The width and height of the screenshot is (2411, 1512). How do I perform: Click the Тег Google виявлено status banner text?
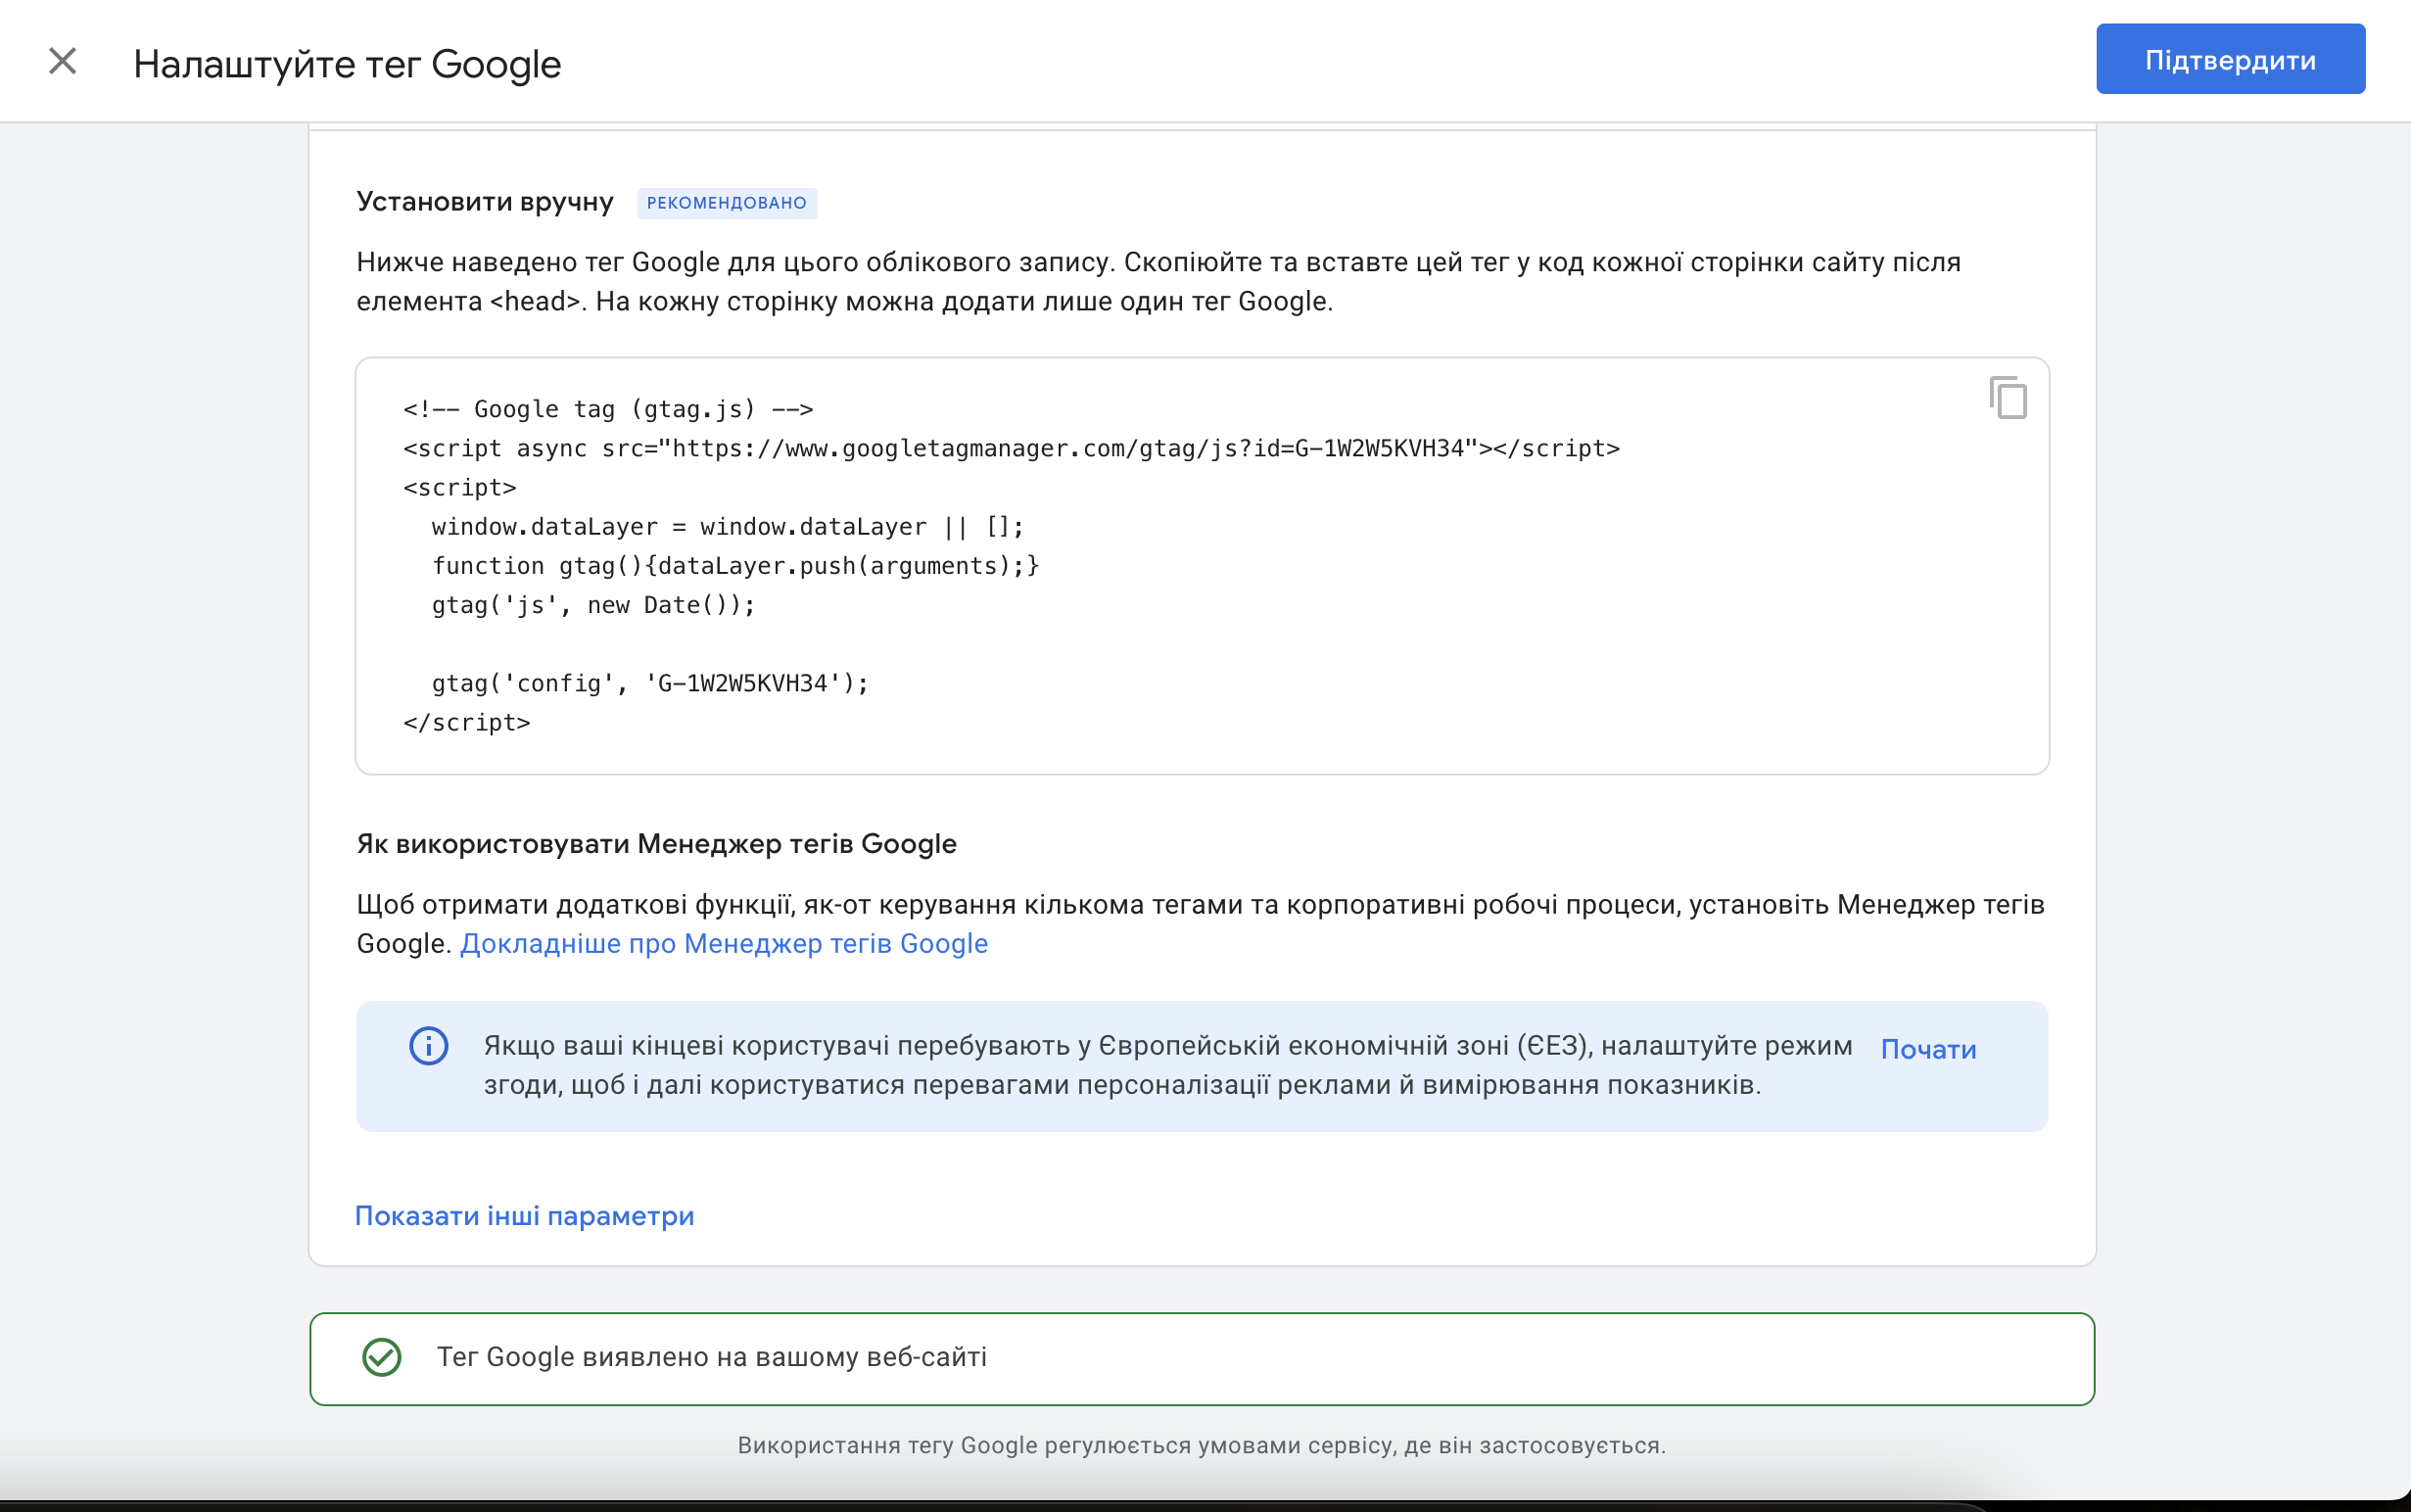[711, 1357]
